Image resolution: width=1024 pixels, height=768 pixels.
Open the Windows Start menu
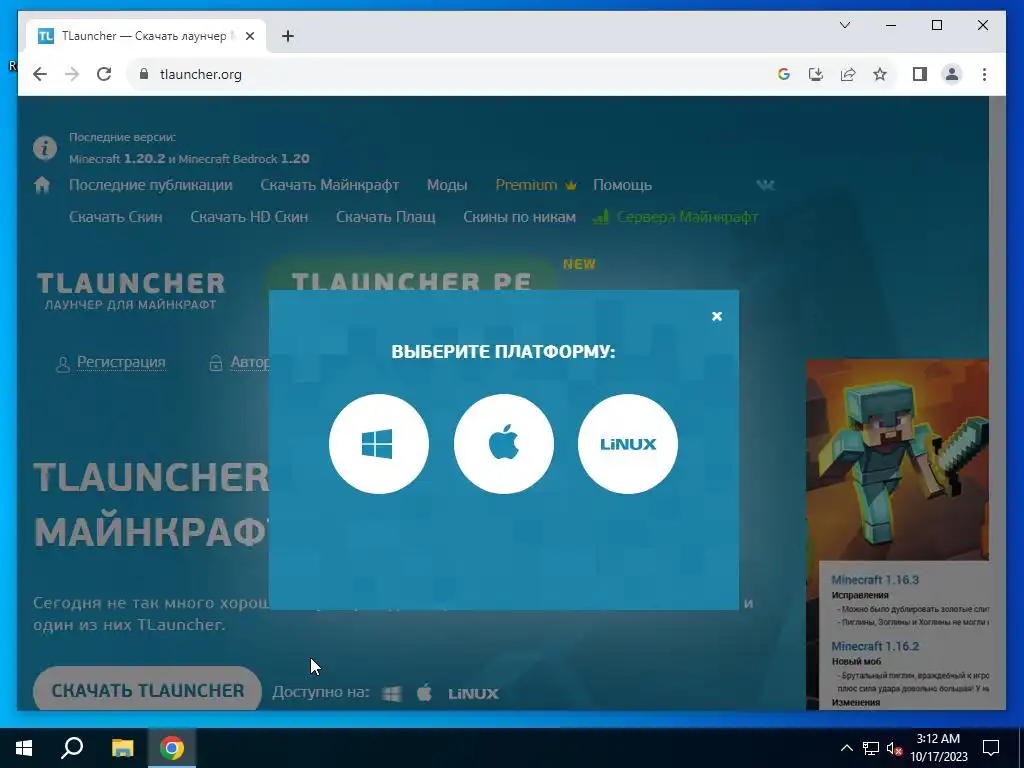tap(24, 748)
